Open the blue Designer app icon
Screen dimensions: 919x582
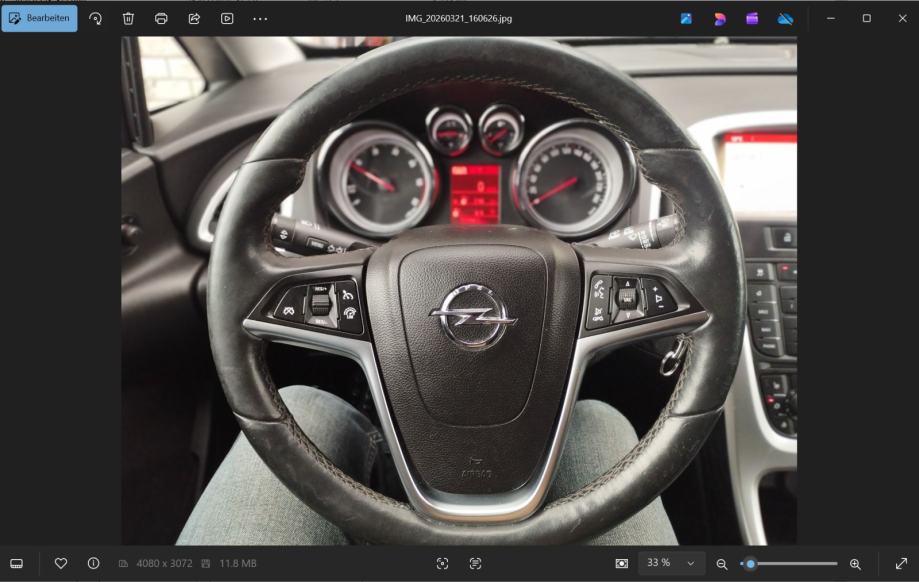[686, 19]
